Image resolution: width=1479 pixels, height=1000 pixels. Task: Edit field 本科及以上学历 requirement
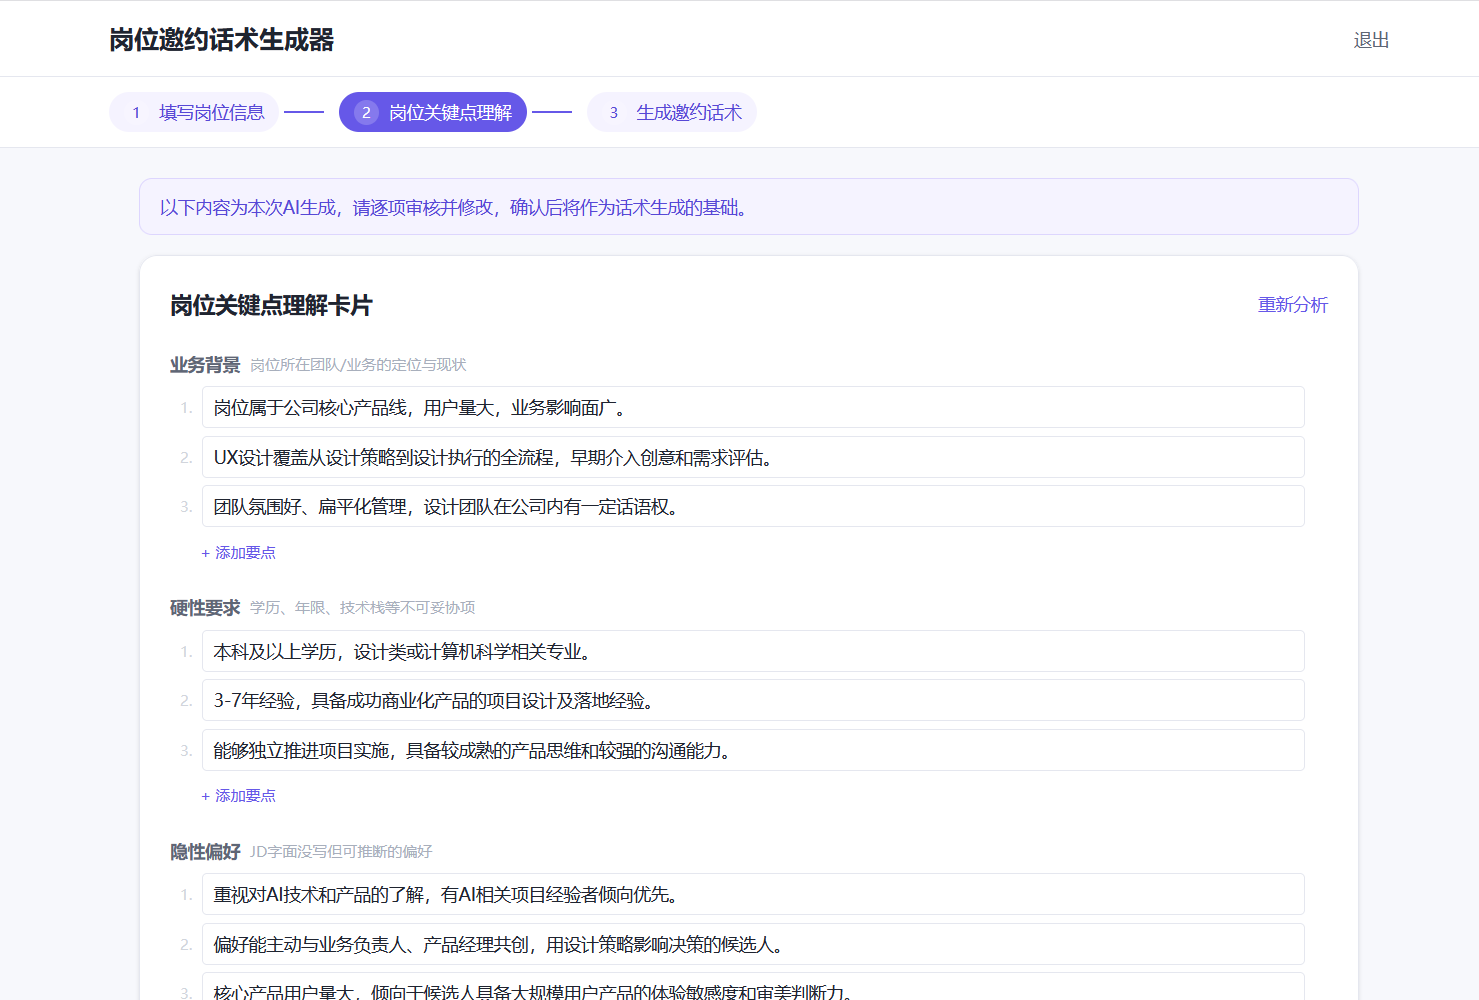click(x=753, y=651)
